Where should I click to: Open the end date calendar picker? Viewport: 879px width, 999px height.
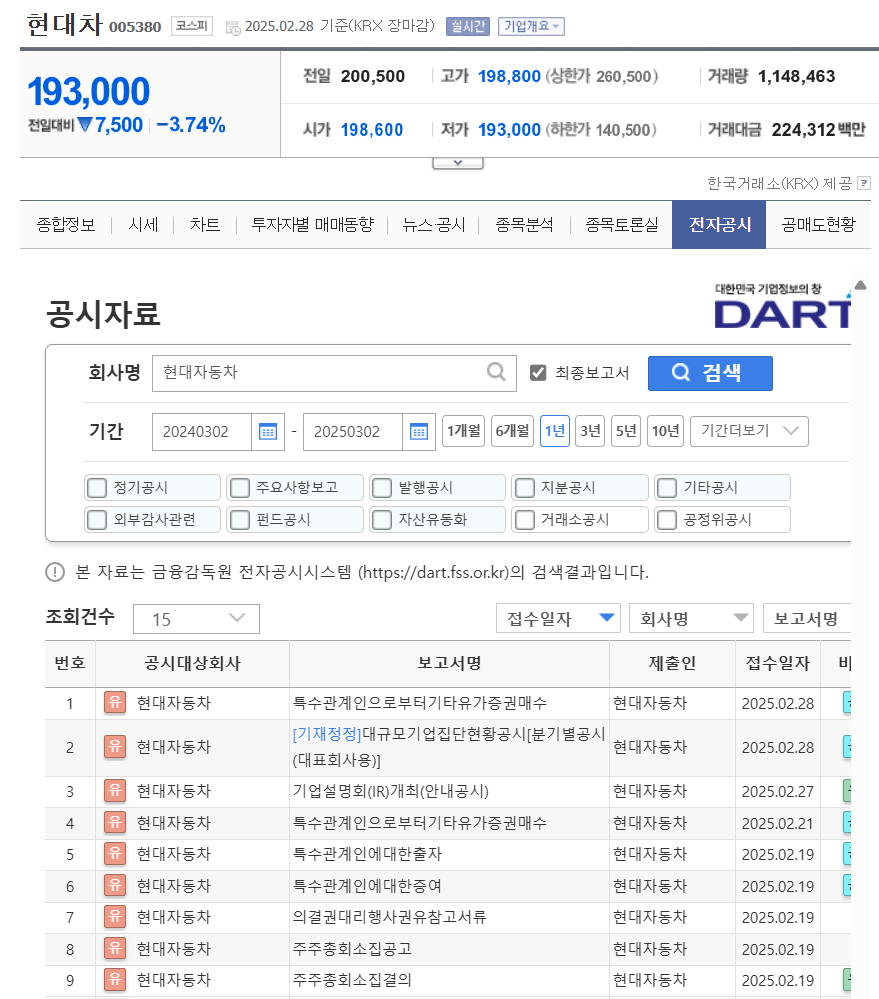[419, 432]
